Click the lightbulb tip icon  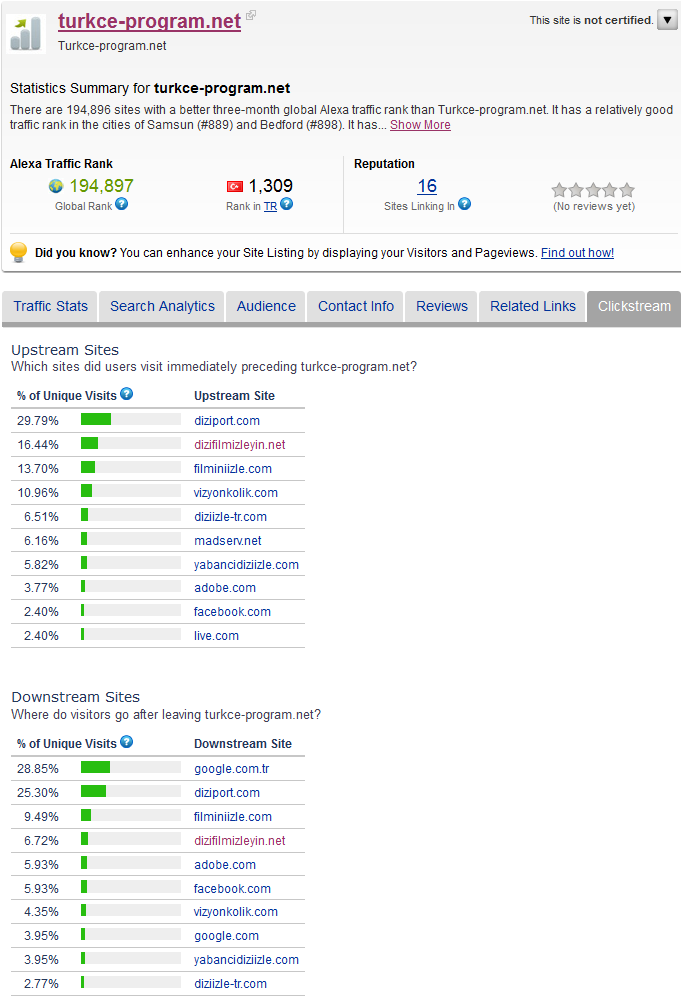pyautogui.click(x=19, y=252)
